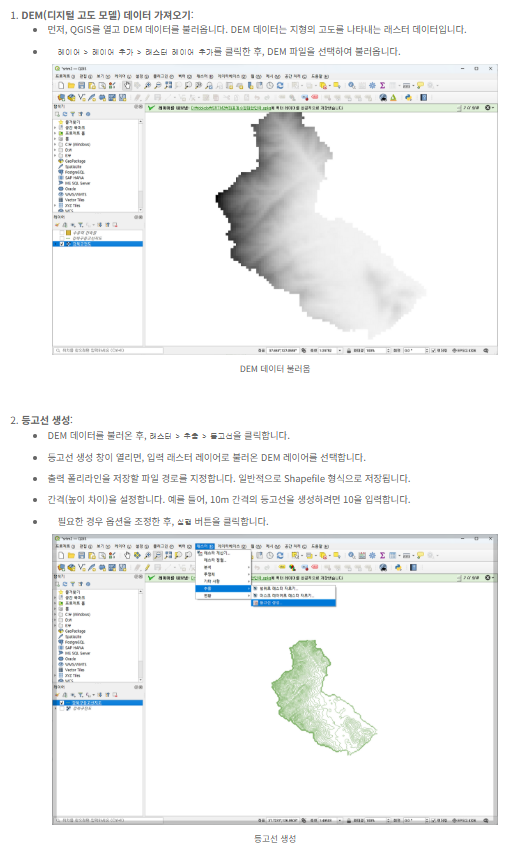Viewport: 514px width, 844px height.
Task: Toggle Render checkbox in DEM screenshot status bar
Action: (434, 350)
